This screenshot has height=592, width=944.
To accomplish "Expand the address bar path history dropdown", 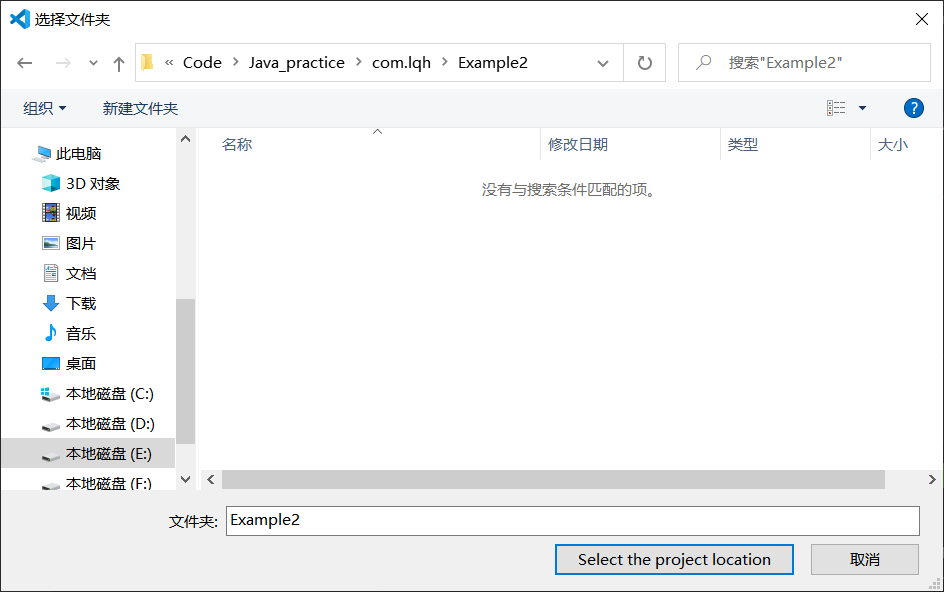I will pyautogui.click(x=603, y=63).
